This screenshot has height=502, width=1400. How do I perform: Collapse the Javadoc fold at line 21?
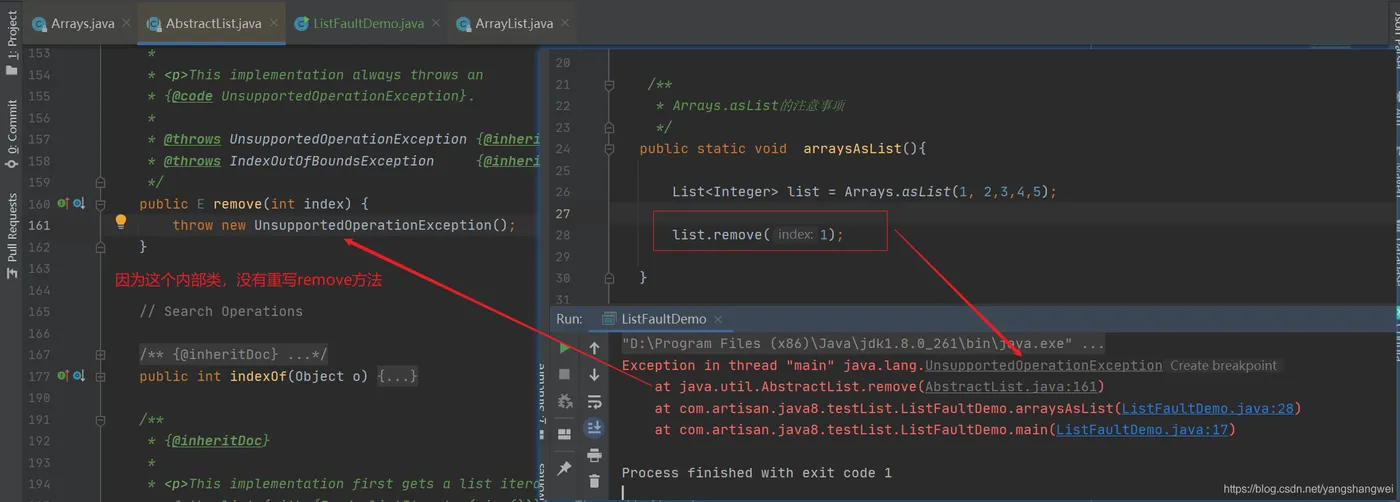tap(608, 85)
